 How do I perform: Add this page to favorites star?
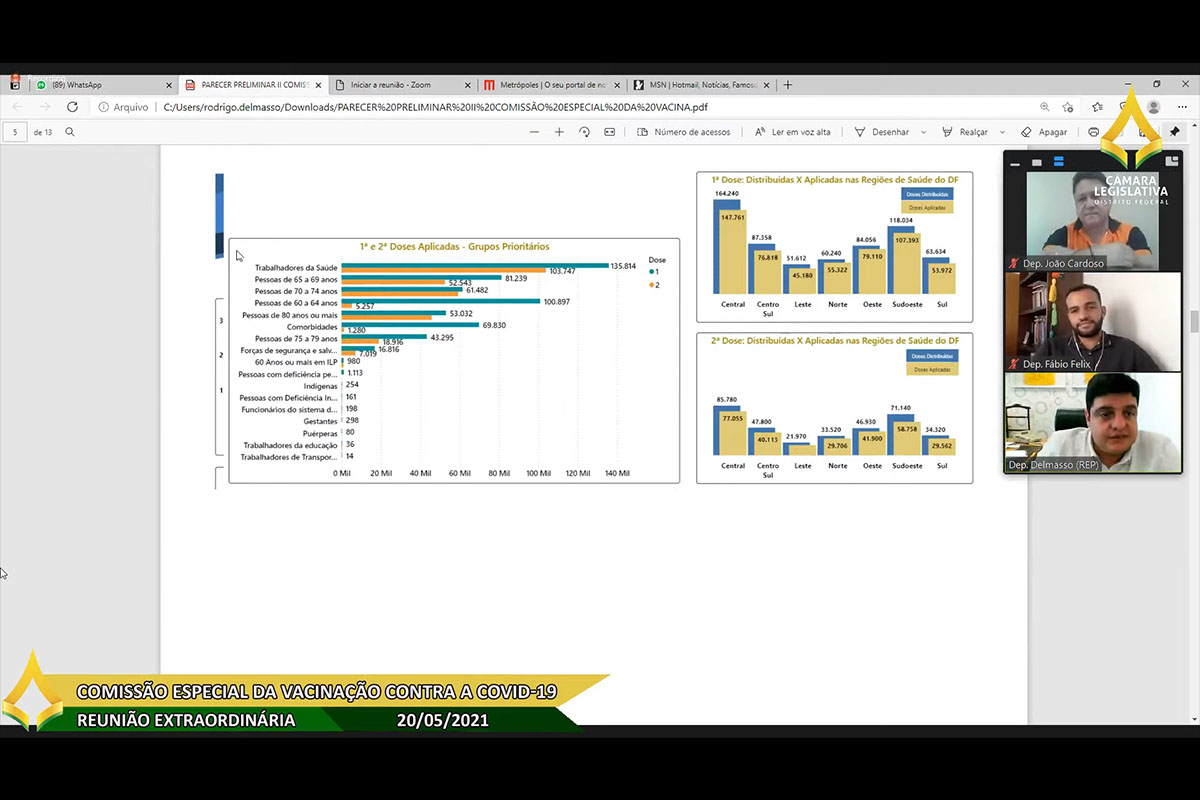click(x=1068, y=107)
